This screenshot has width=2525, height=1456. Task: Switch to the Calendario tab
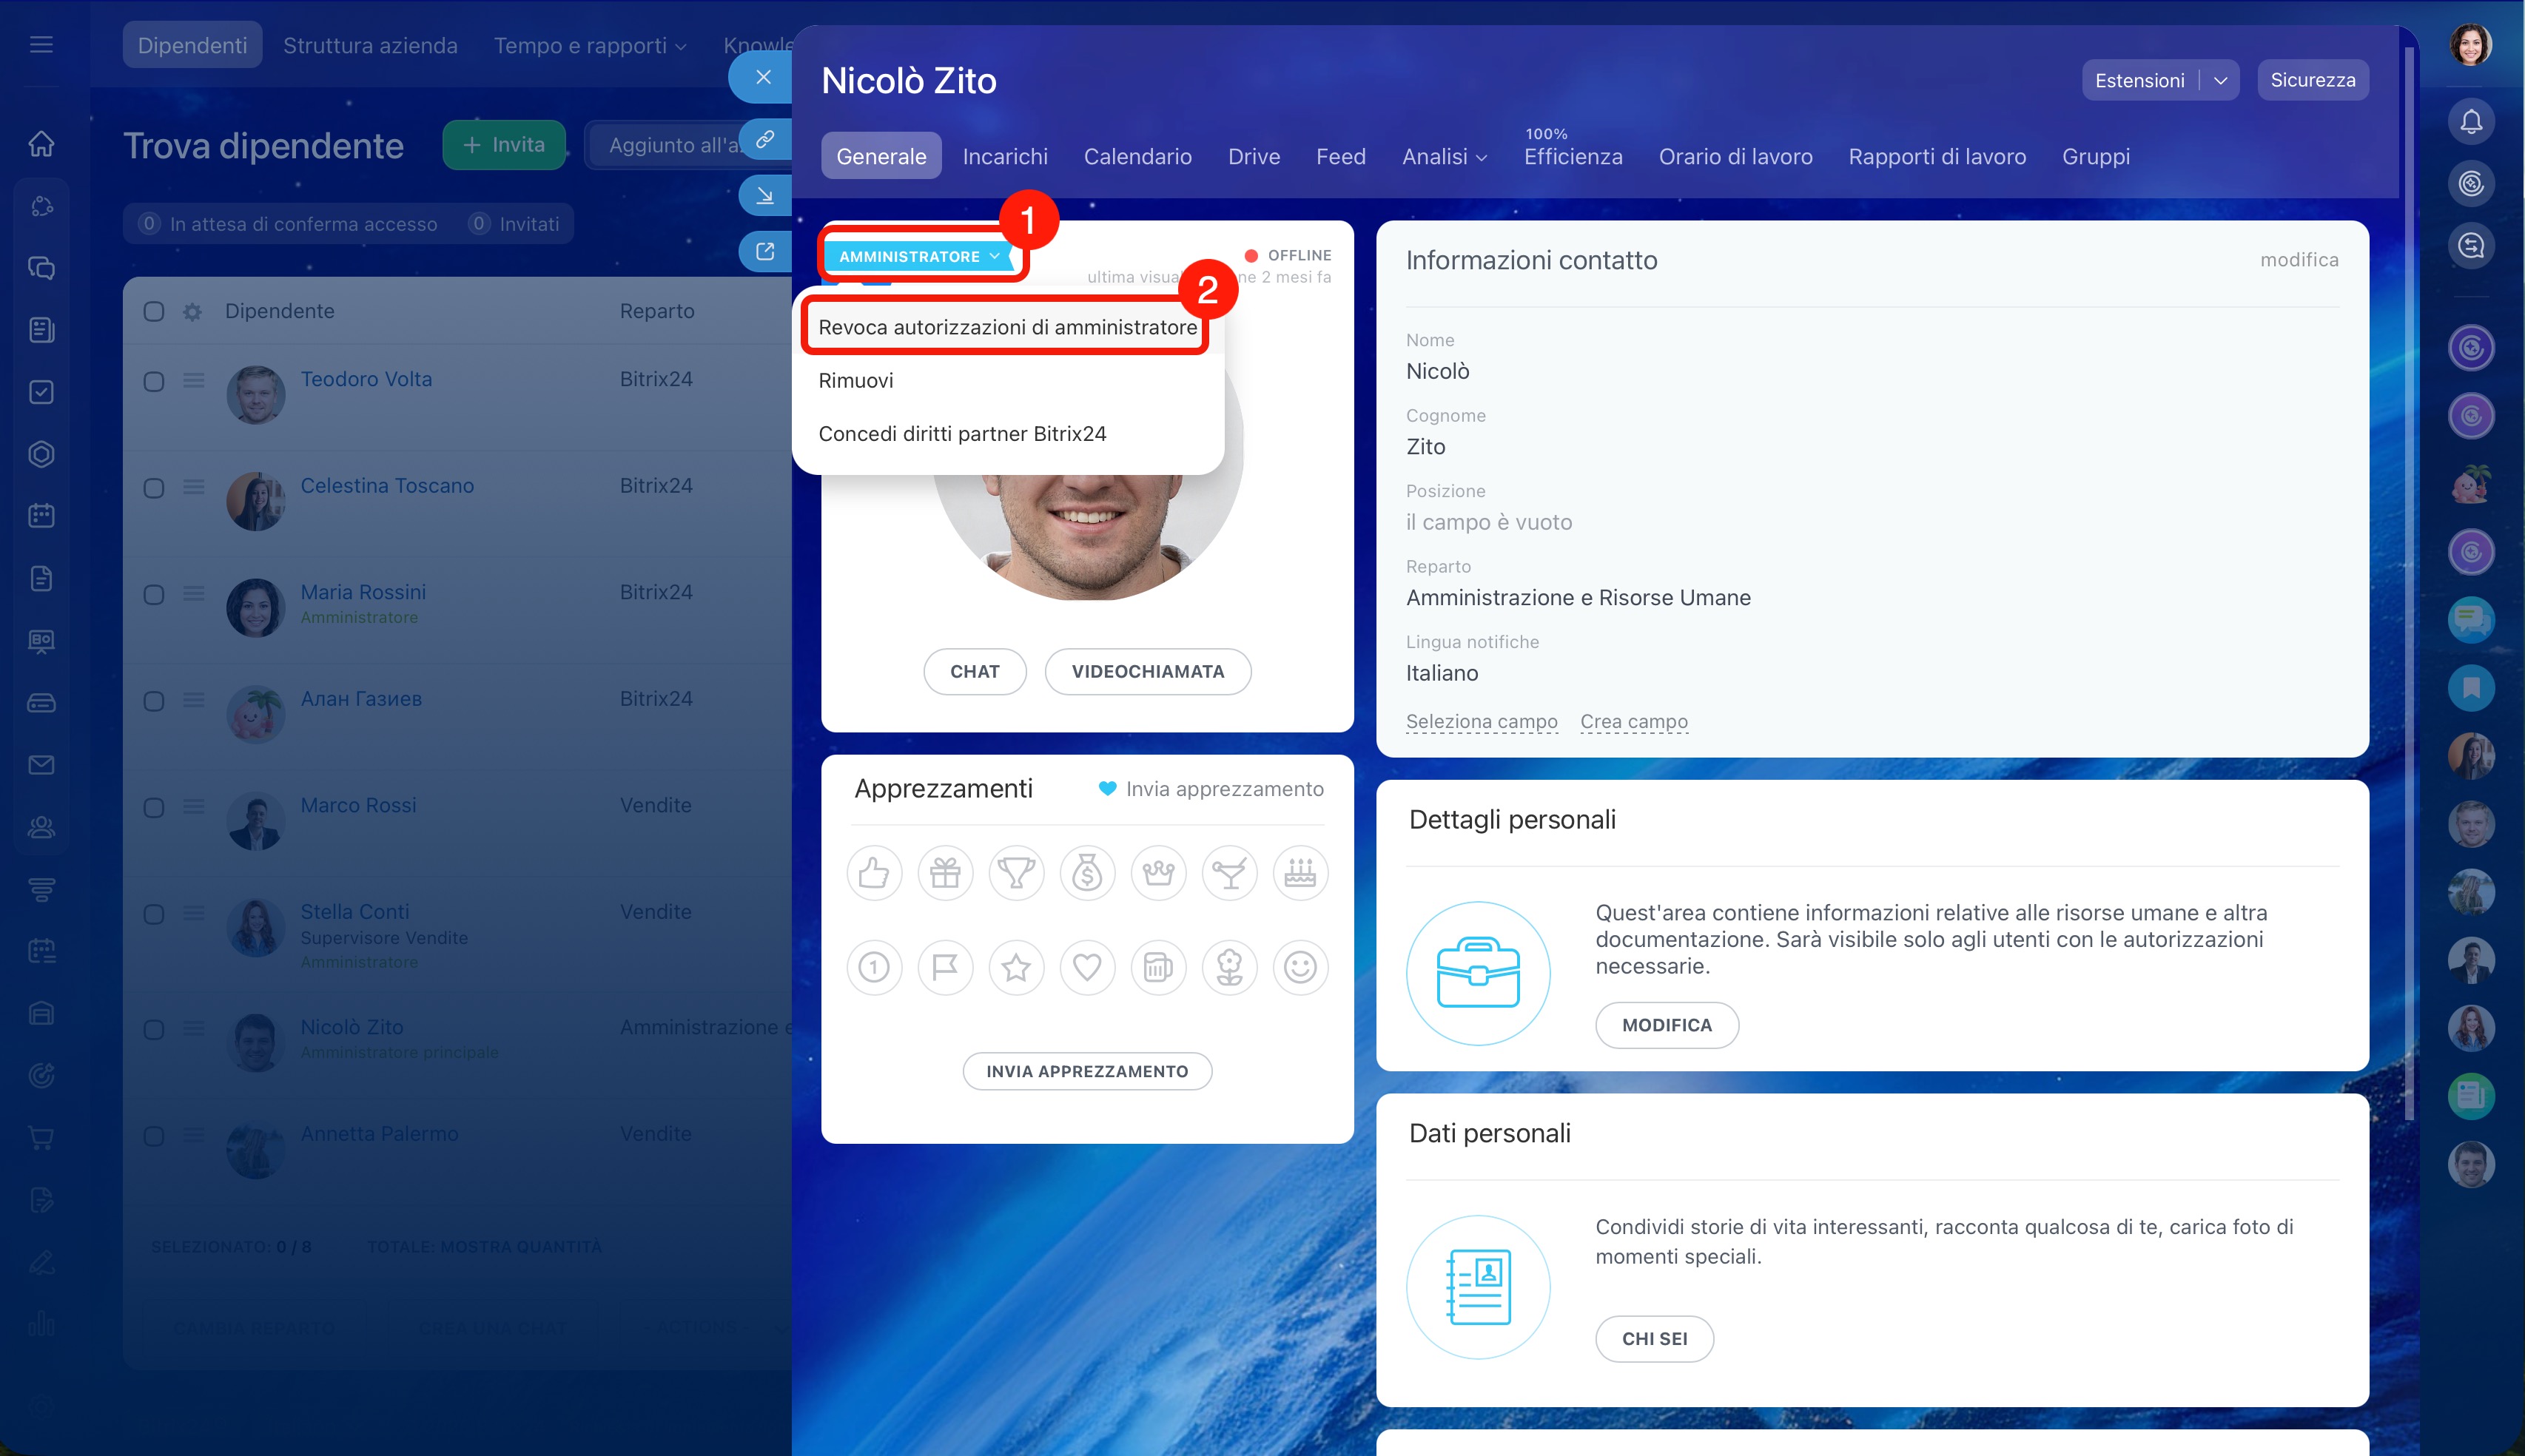(1137, 157)
